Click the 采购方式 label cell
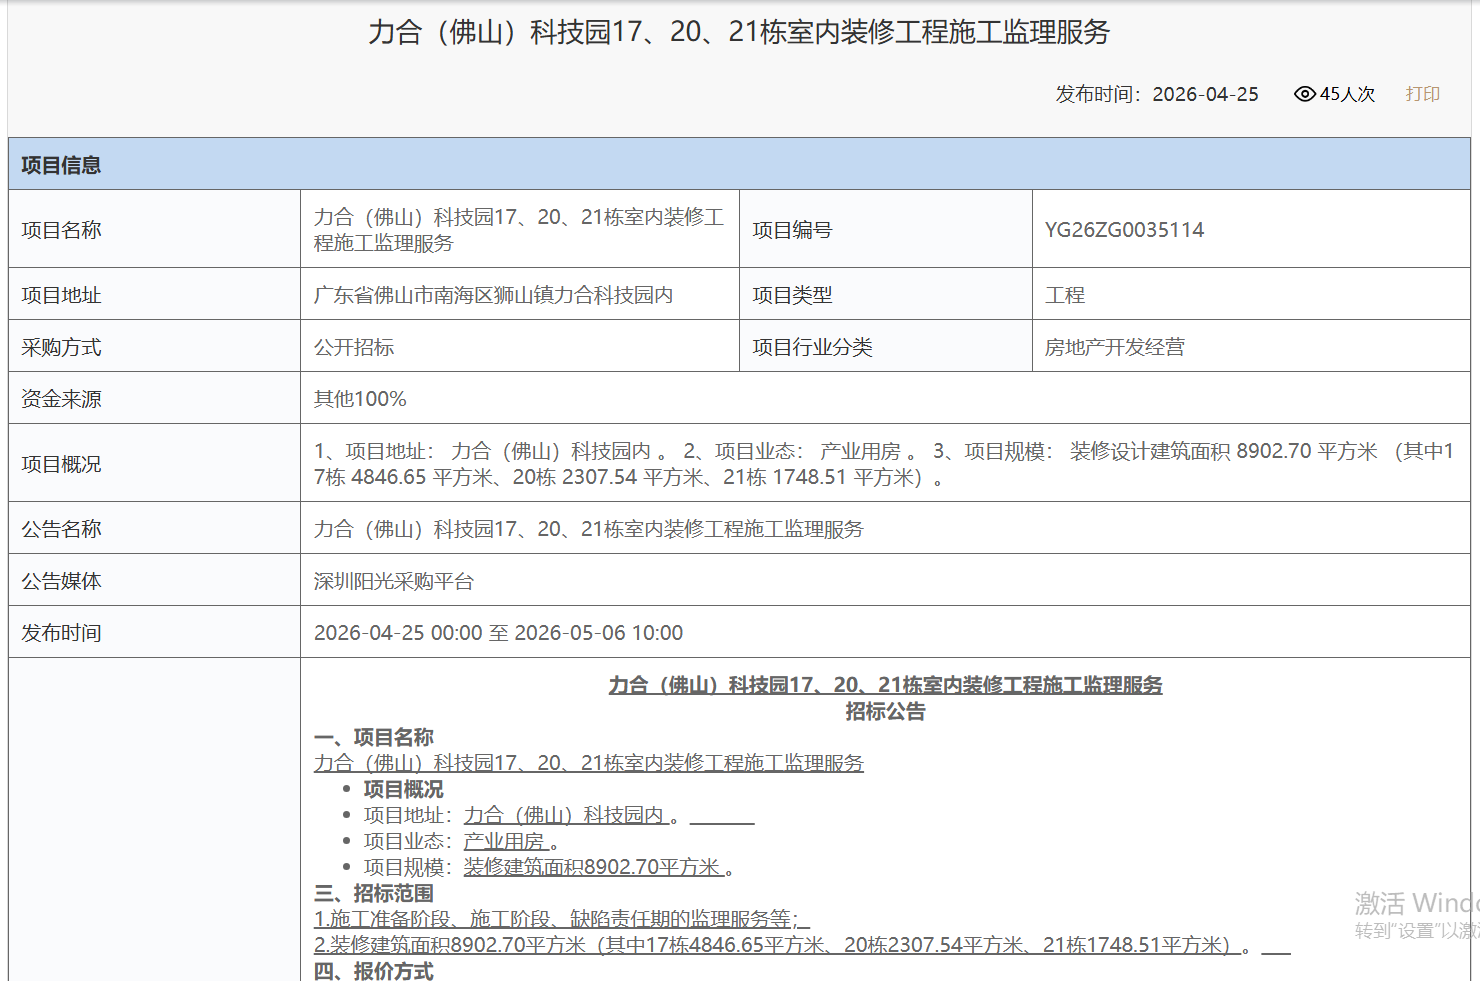1480x981 pixels. [155, 346]
